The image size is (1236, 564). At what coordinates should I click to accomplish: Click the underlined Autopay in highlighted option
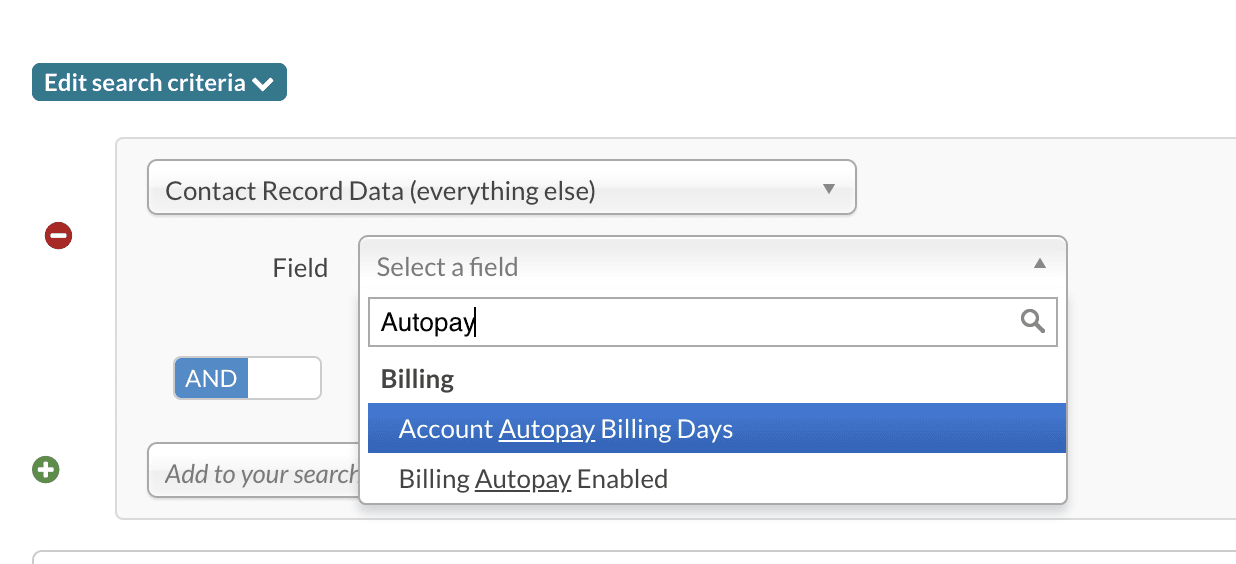click(x=546, y=429)
